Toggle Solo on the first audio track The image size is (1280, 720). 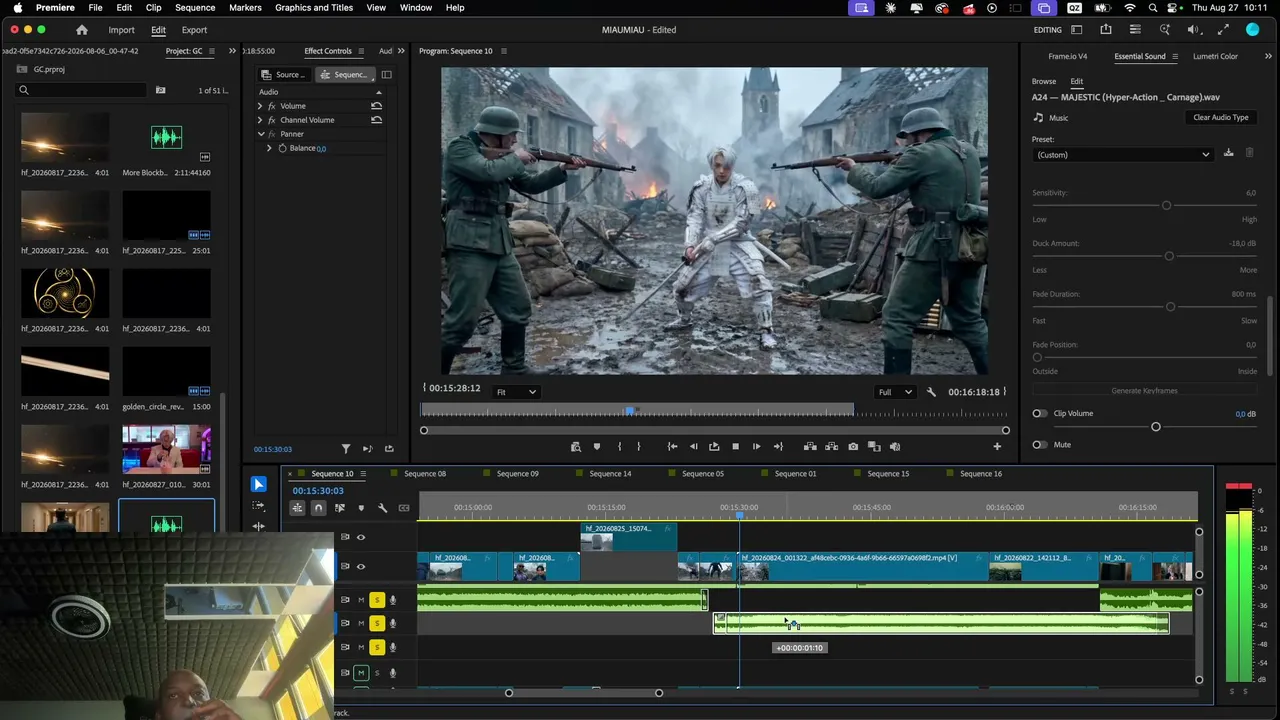(x=377, y=600)
